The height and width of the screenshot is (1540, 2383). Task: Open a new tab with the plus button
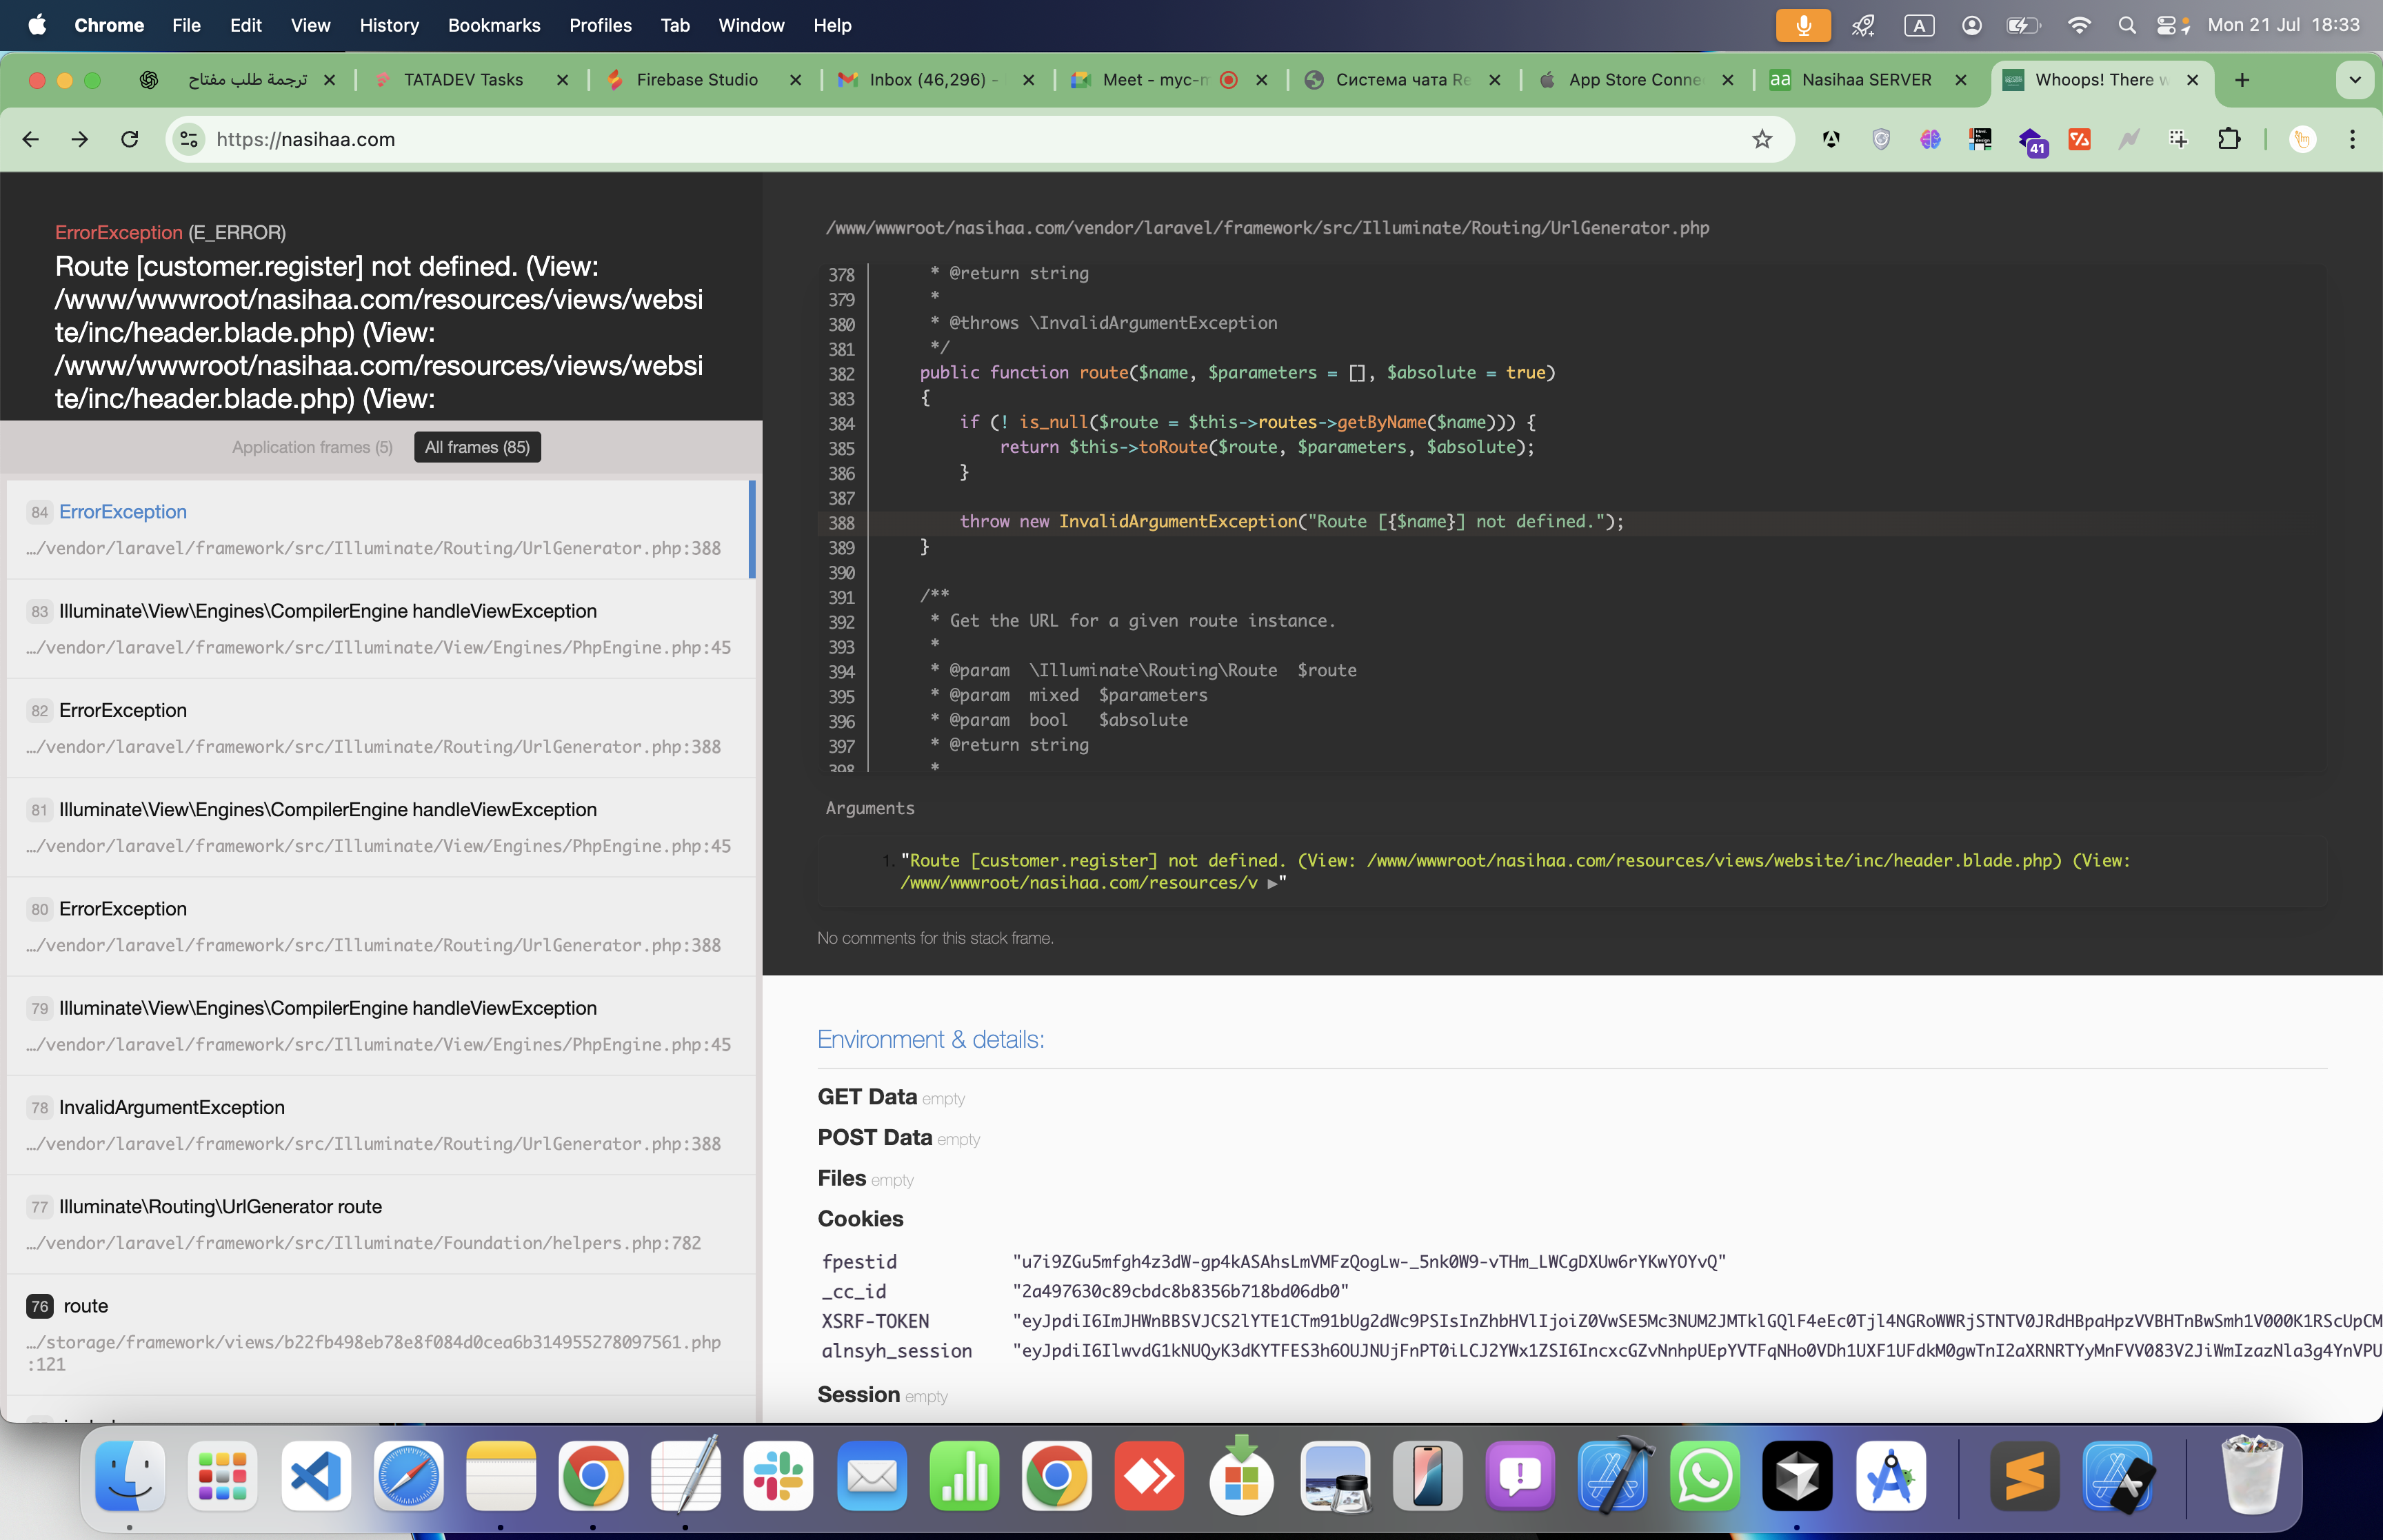coord(2242,80)
